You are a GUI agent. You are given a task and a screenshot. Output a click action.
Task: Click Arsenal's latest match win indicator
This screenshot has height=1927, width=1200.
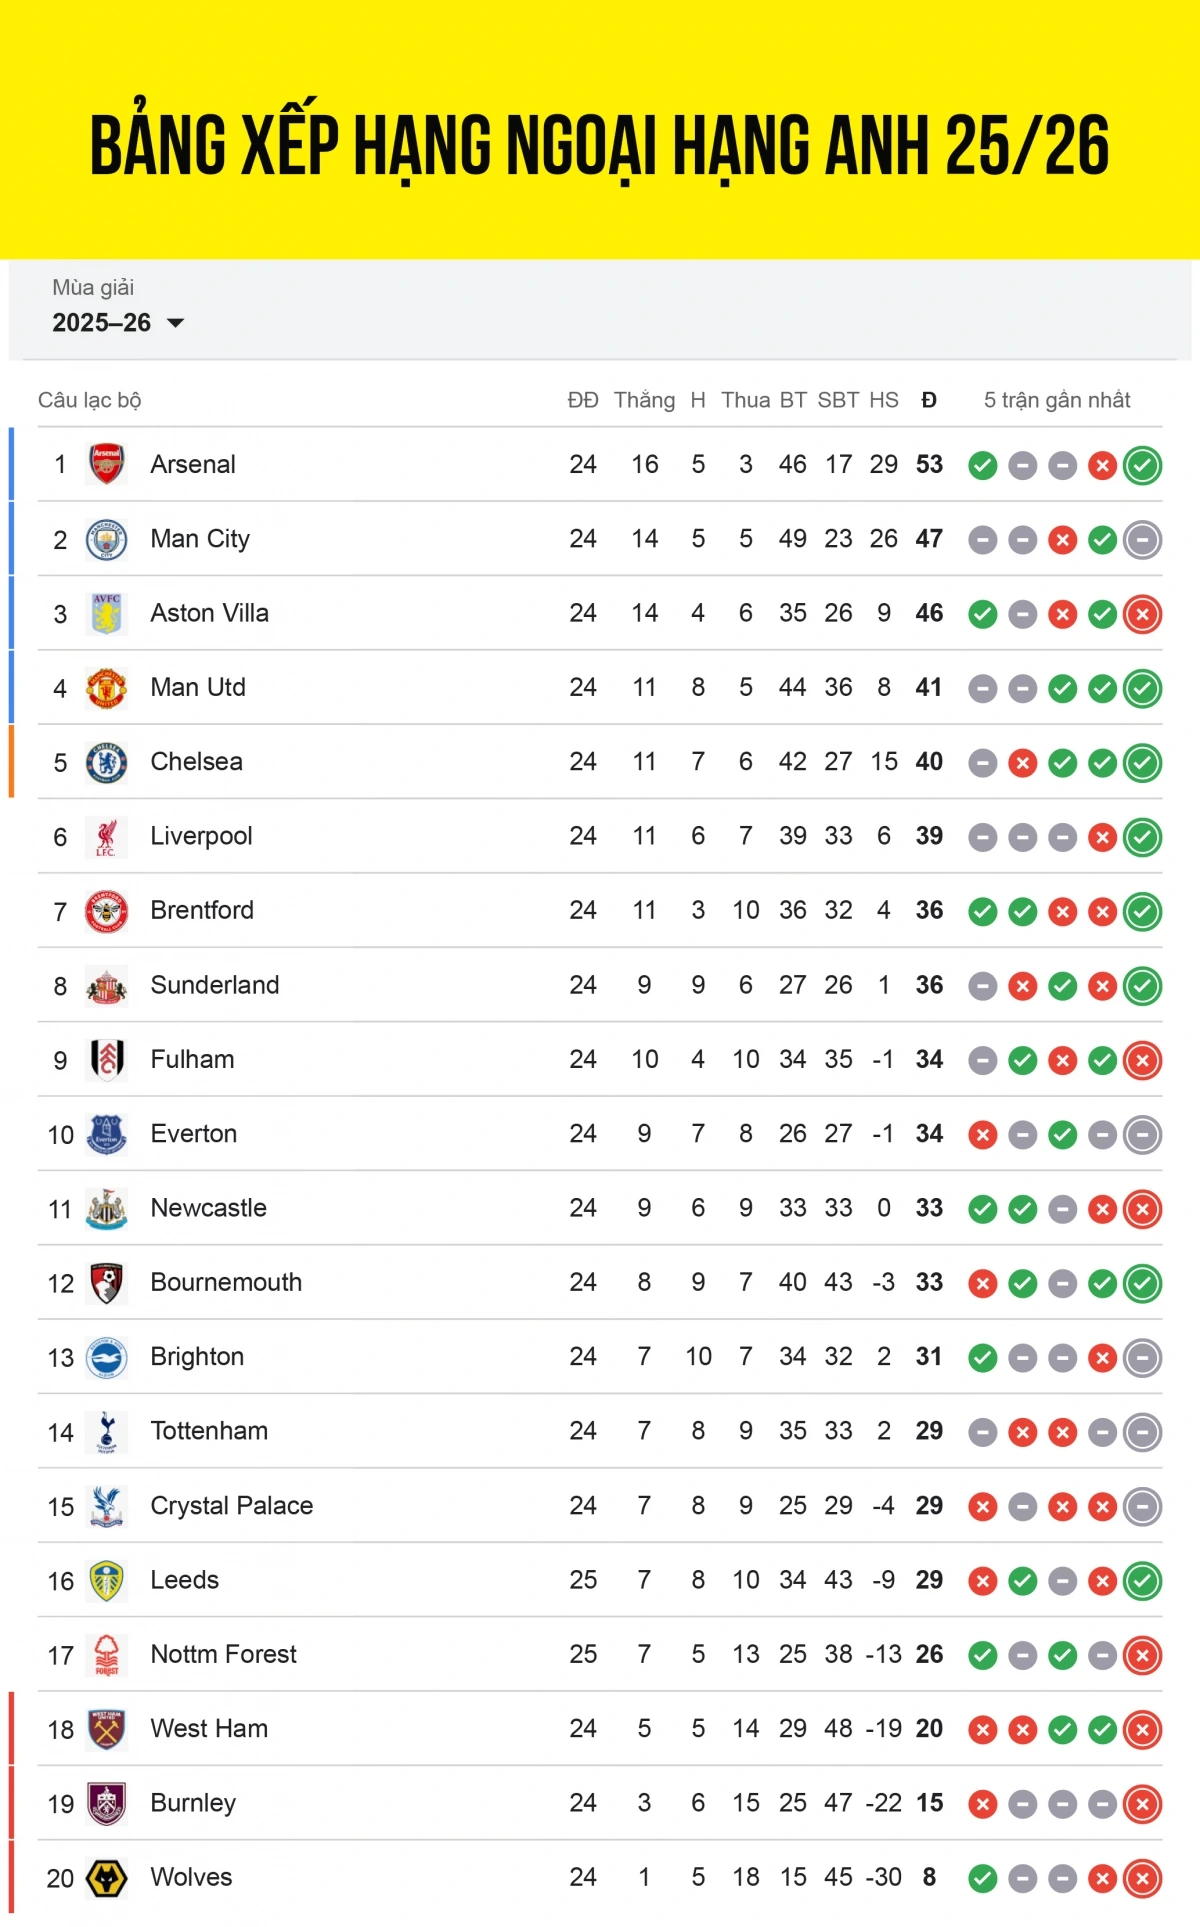[1142, 465]
